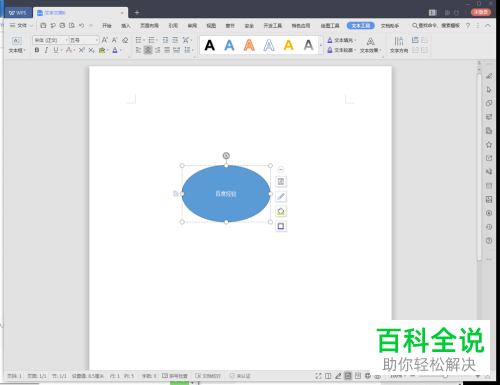This screenshot has width=500, height=385.
Task: Toggle subscript formatting
Action: 91,50
